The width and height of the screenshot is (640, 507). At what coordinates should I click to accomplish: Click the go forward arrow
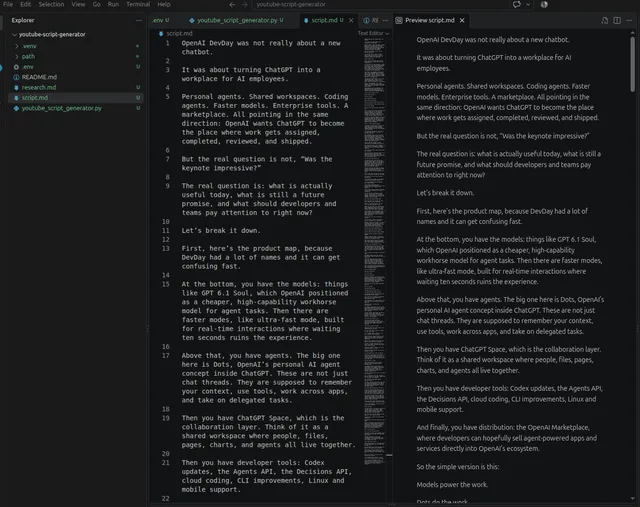(x=244, y=4)
